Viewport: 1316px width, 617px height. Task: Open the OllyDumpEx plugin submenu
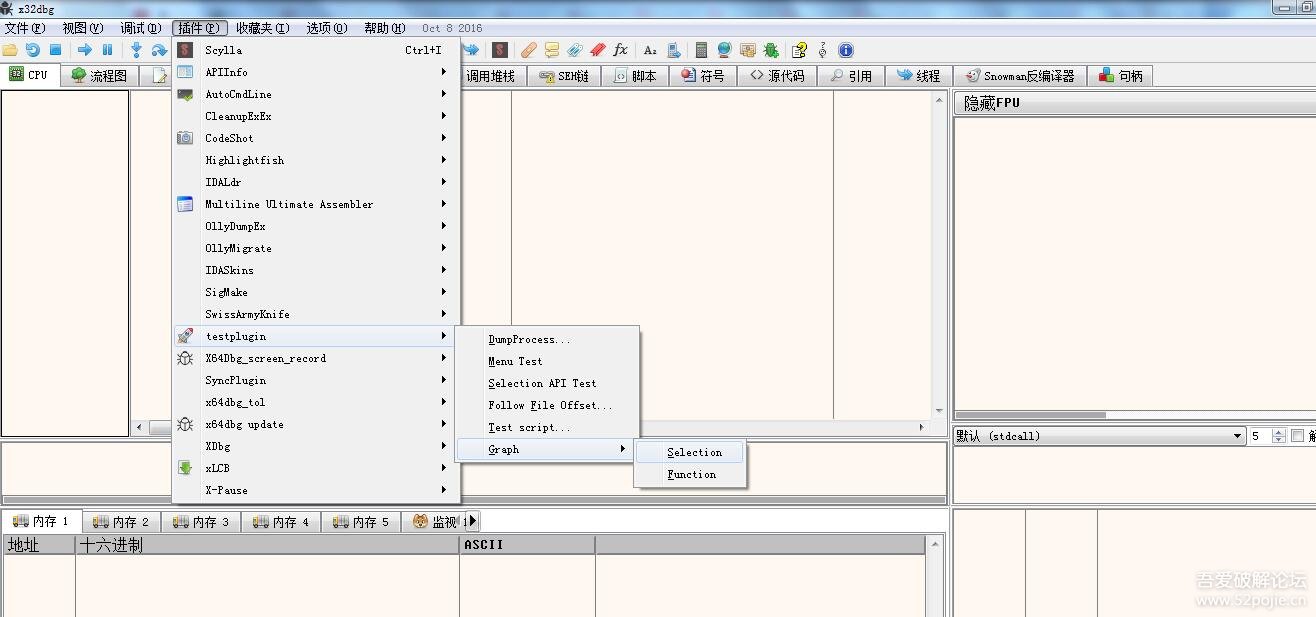point(316,226)
